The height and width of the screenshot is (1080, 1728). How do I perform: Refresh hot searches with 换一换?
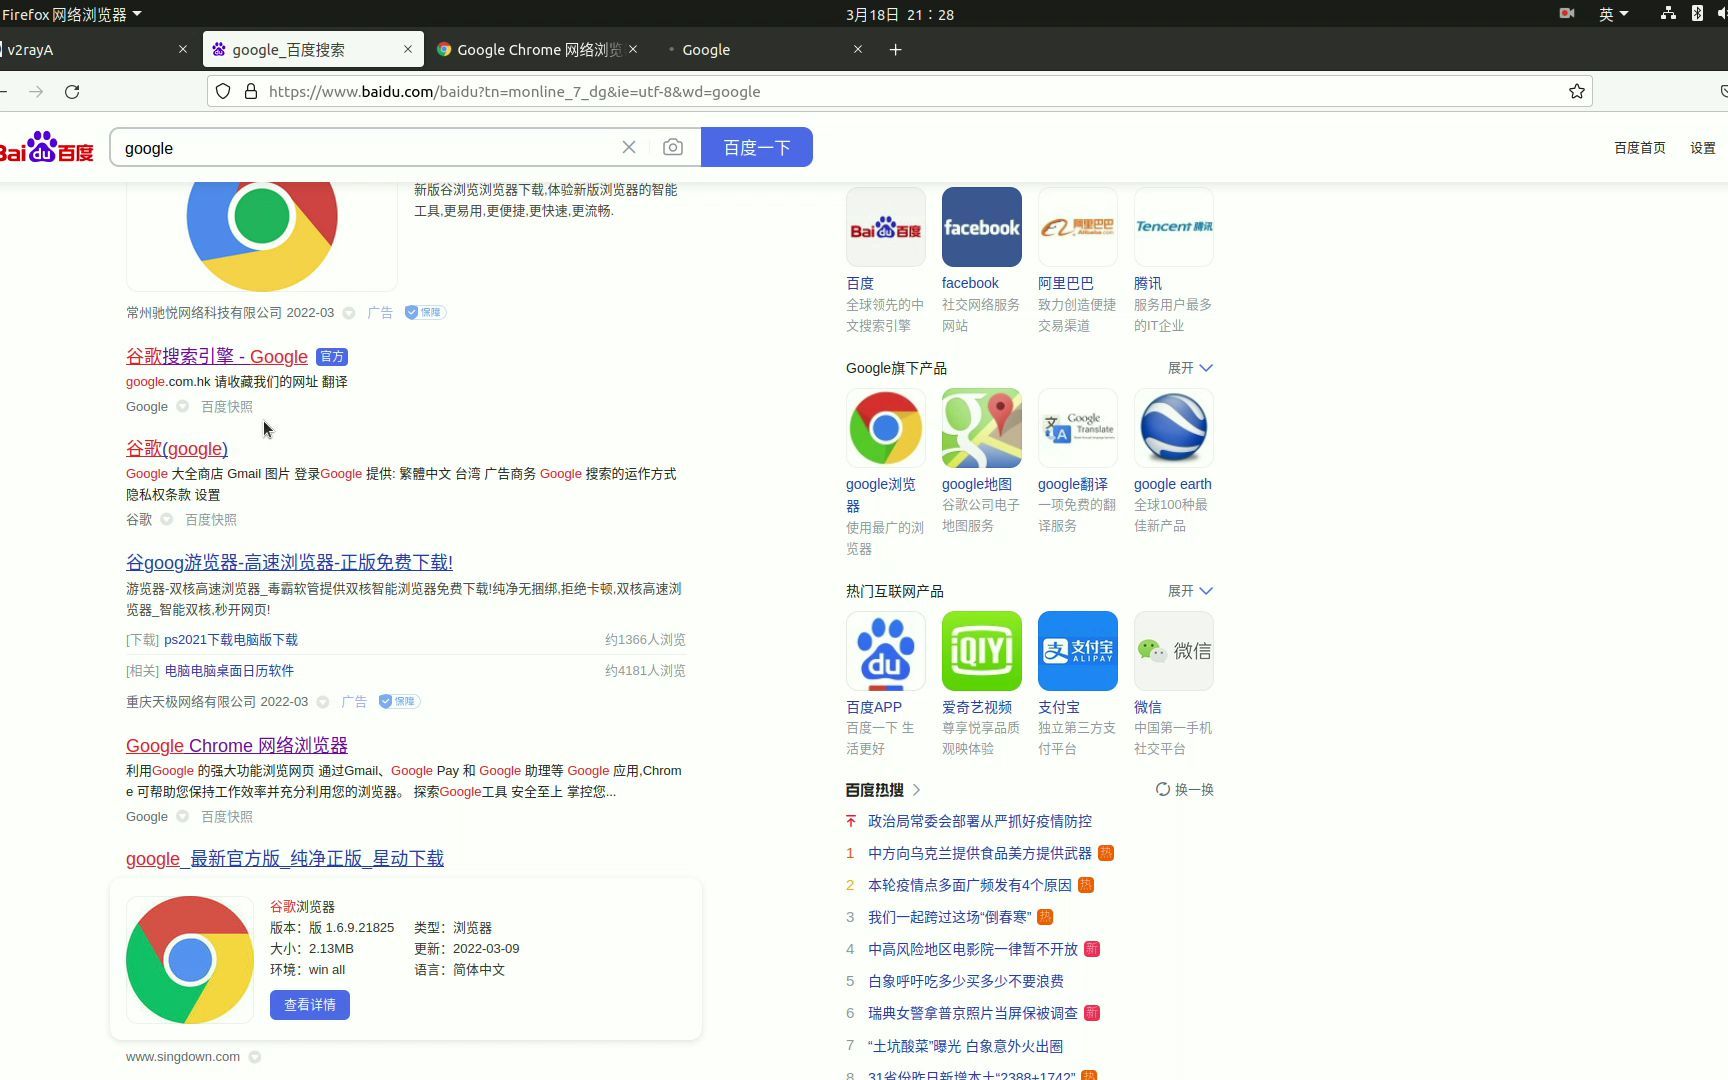click(1185, 789)
